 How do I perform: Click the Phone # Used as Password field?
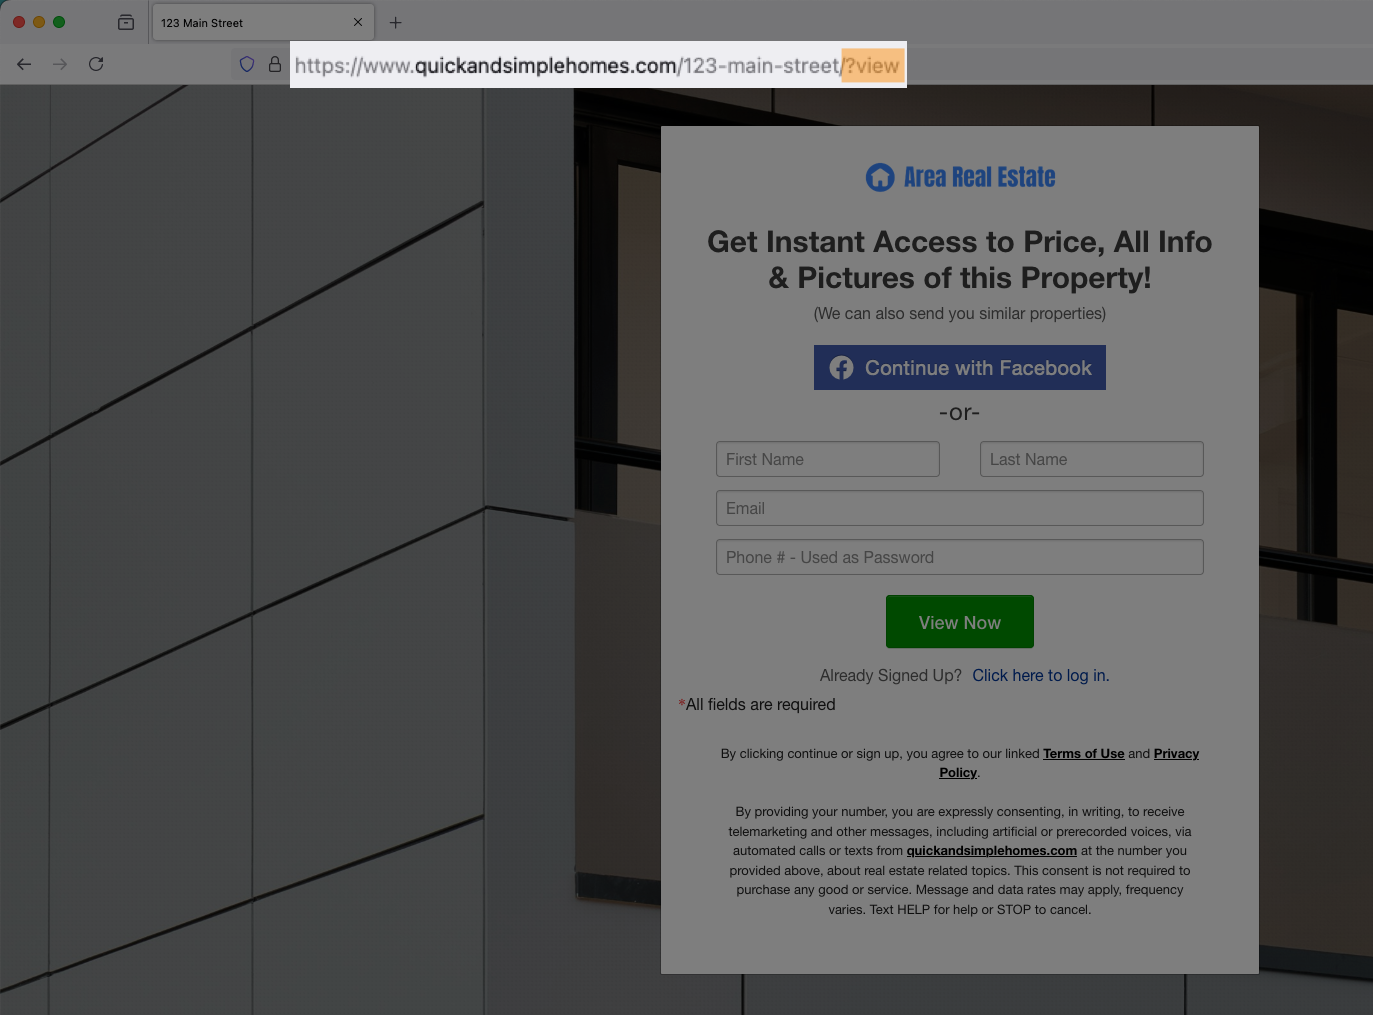[x=960, y=557]
